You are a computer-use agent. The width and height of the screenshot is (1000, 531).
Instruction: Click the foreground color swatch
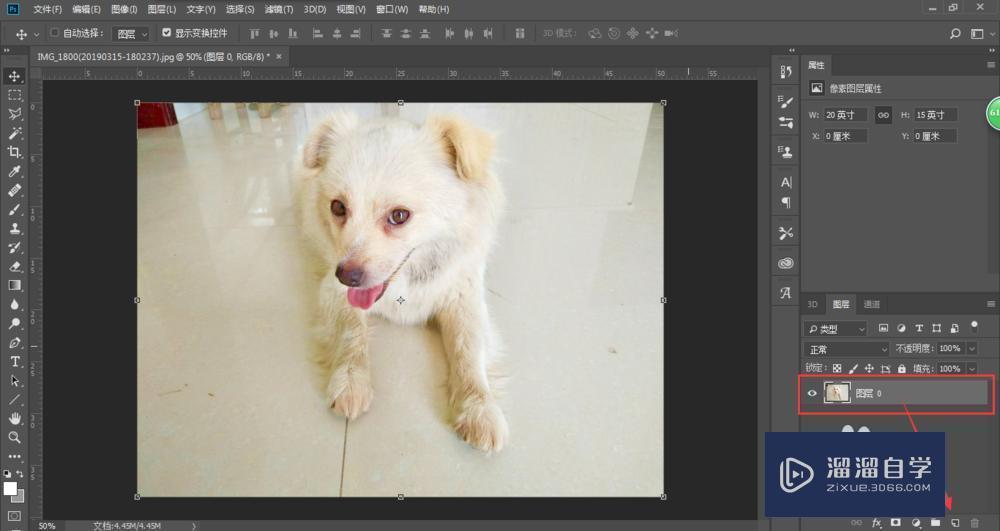tap(11, 488)
